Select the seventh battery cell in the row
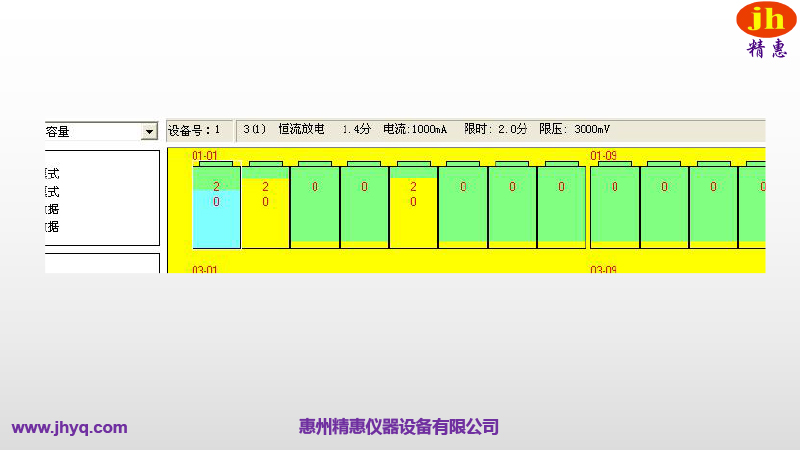The height and width of the screenshot is (450, 800). coord(512,205)
